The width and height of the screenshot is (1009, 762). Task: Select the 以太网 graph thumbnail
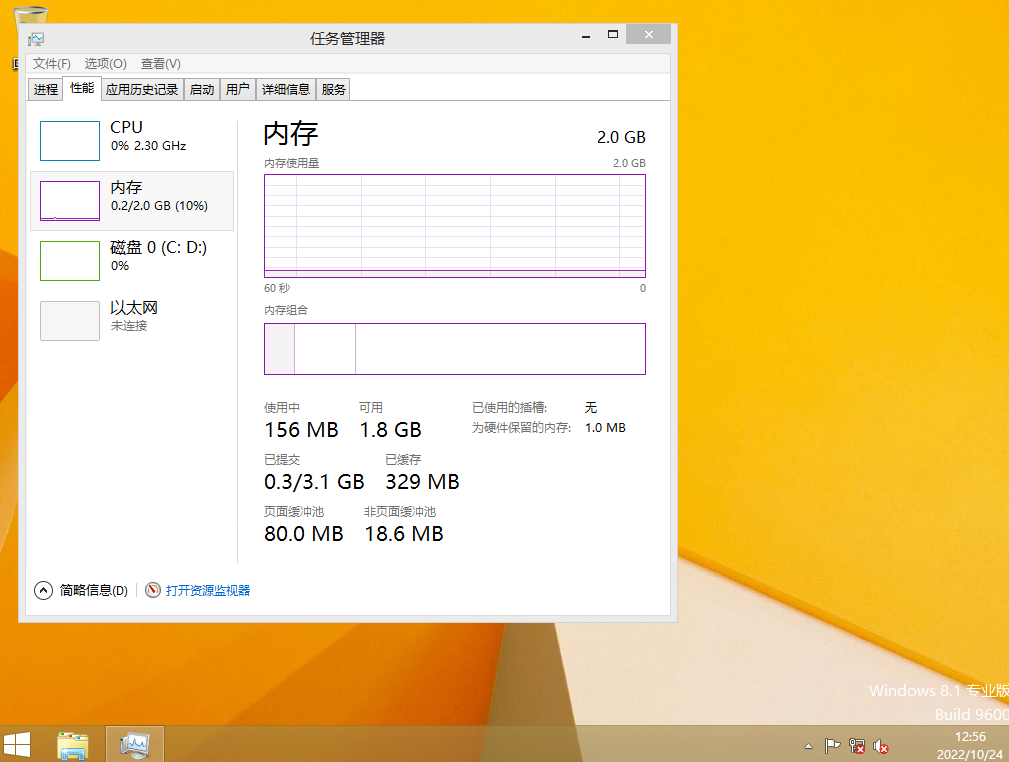coord(69,321)
